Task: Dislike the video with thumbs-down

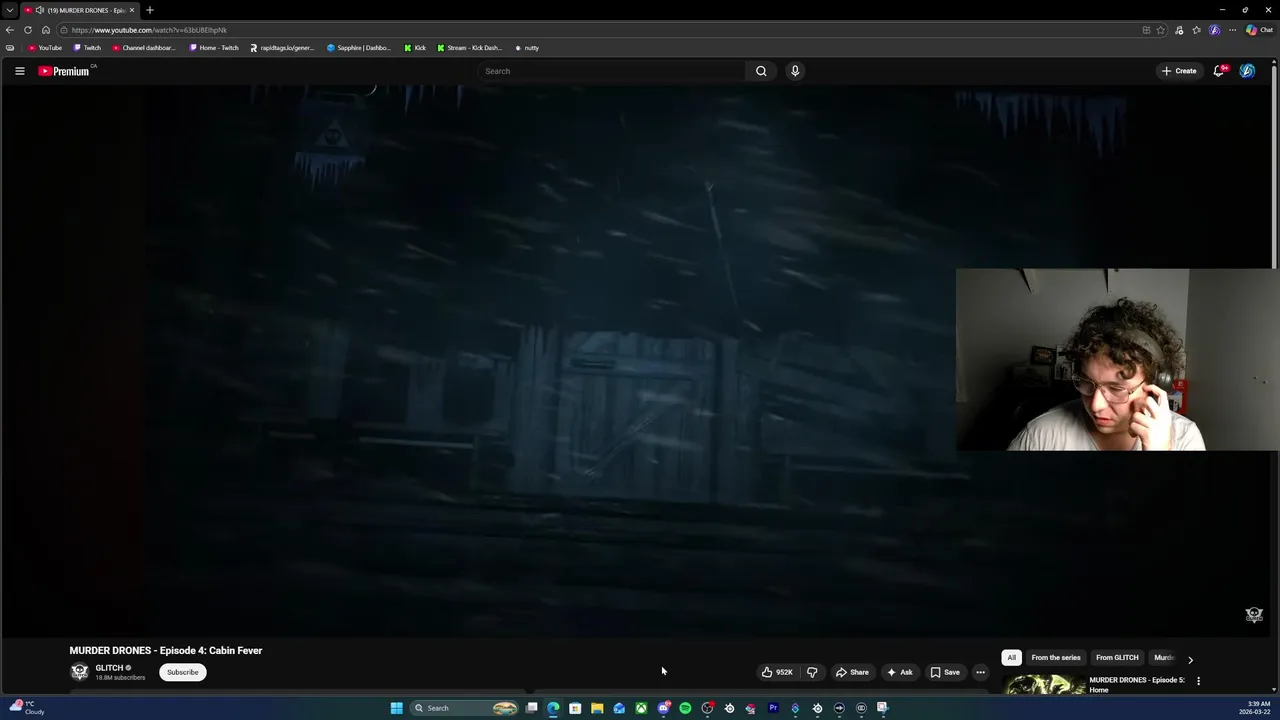Action: (x=812, y=672)
